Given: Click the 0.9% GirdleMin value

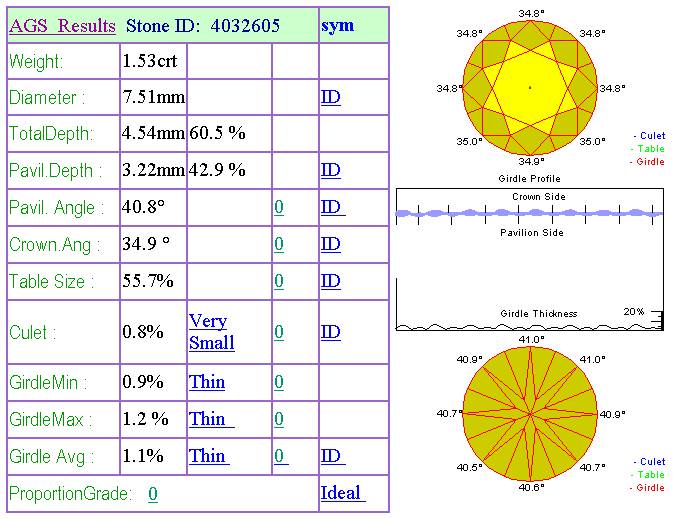Looking at the screenshot, I should coord(143,382).
